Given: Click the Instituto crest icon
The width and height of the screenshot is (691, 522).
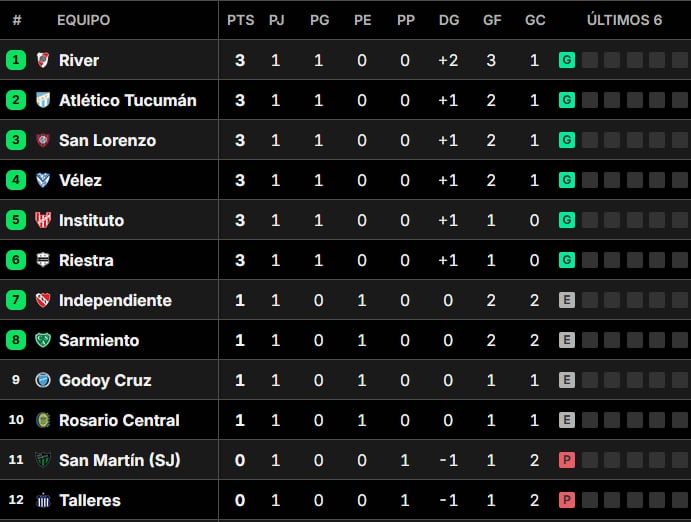Looking at the screenshot, I should 43,220.
